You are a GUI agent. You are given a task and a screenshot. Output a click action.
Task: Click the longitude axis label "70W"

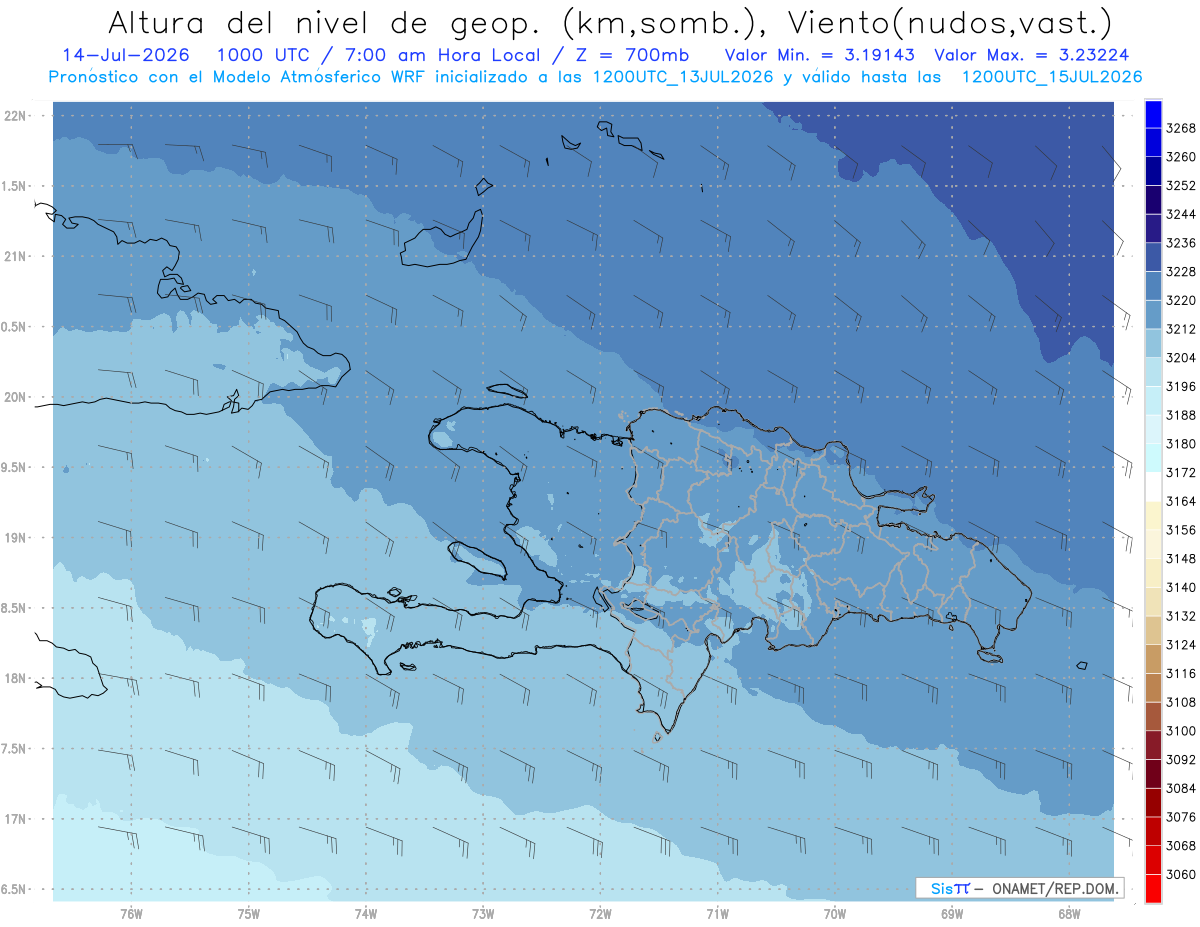(x=834, y=913)
